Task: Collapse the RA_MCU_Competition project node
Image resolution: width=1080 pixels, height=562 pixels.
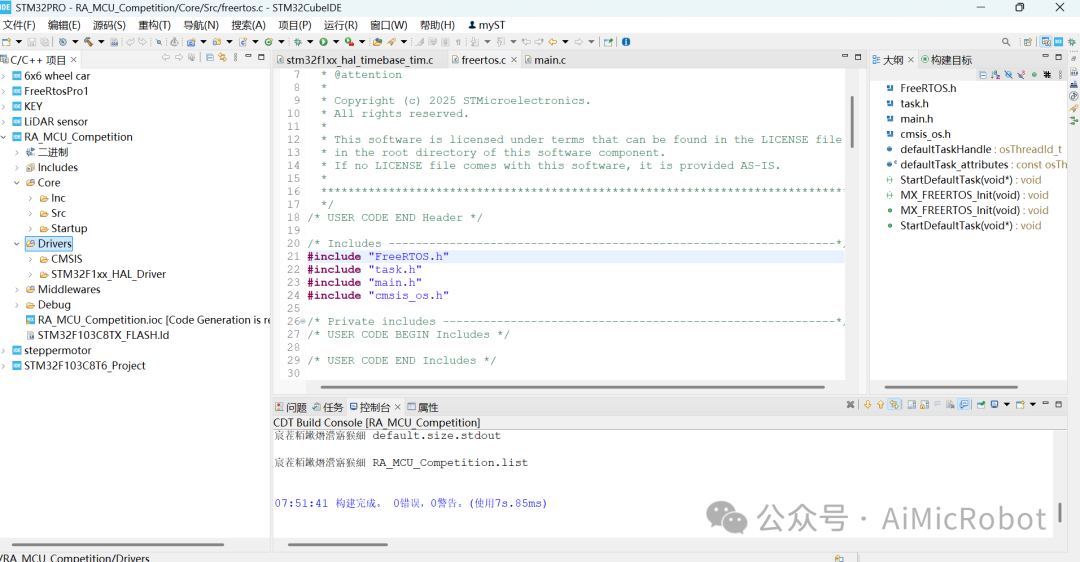Action: tap(4, 137)
